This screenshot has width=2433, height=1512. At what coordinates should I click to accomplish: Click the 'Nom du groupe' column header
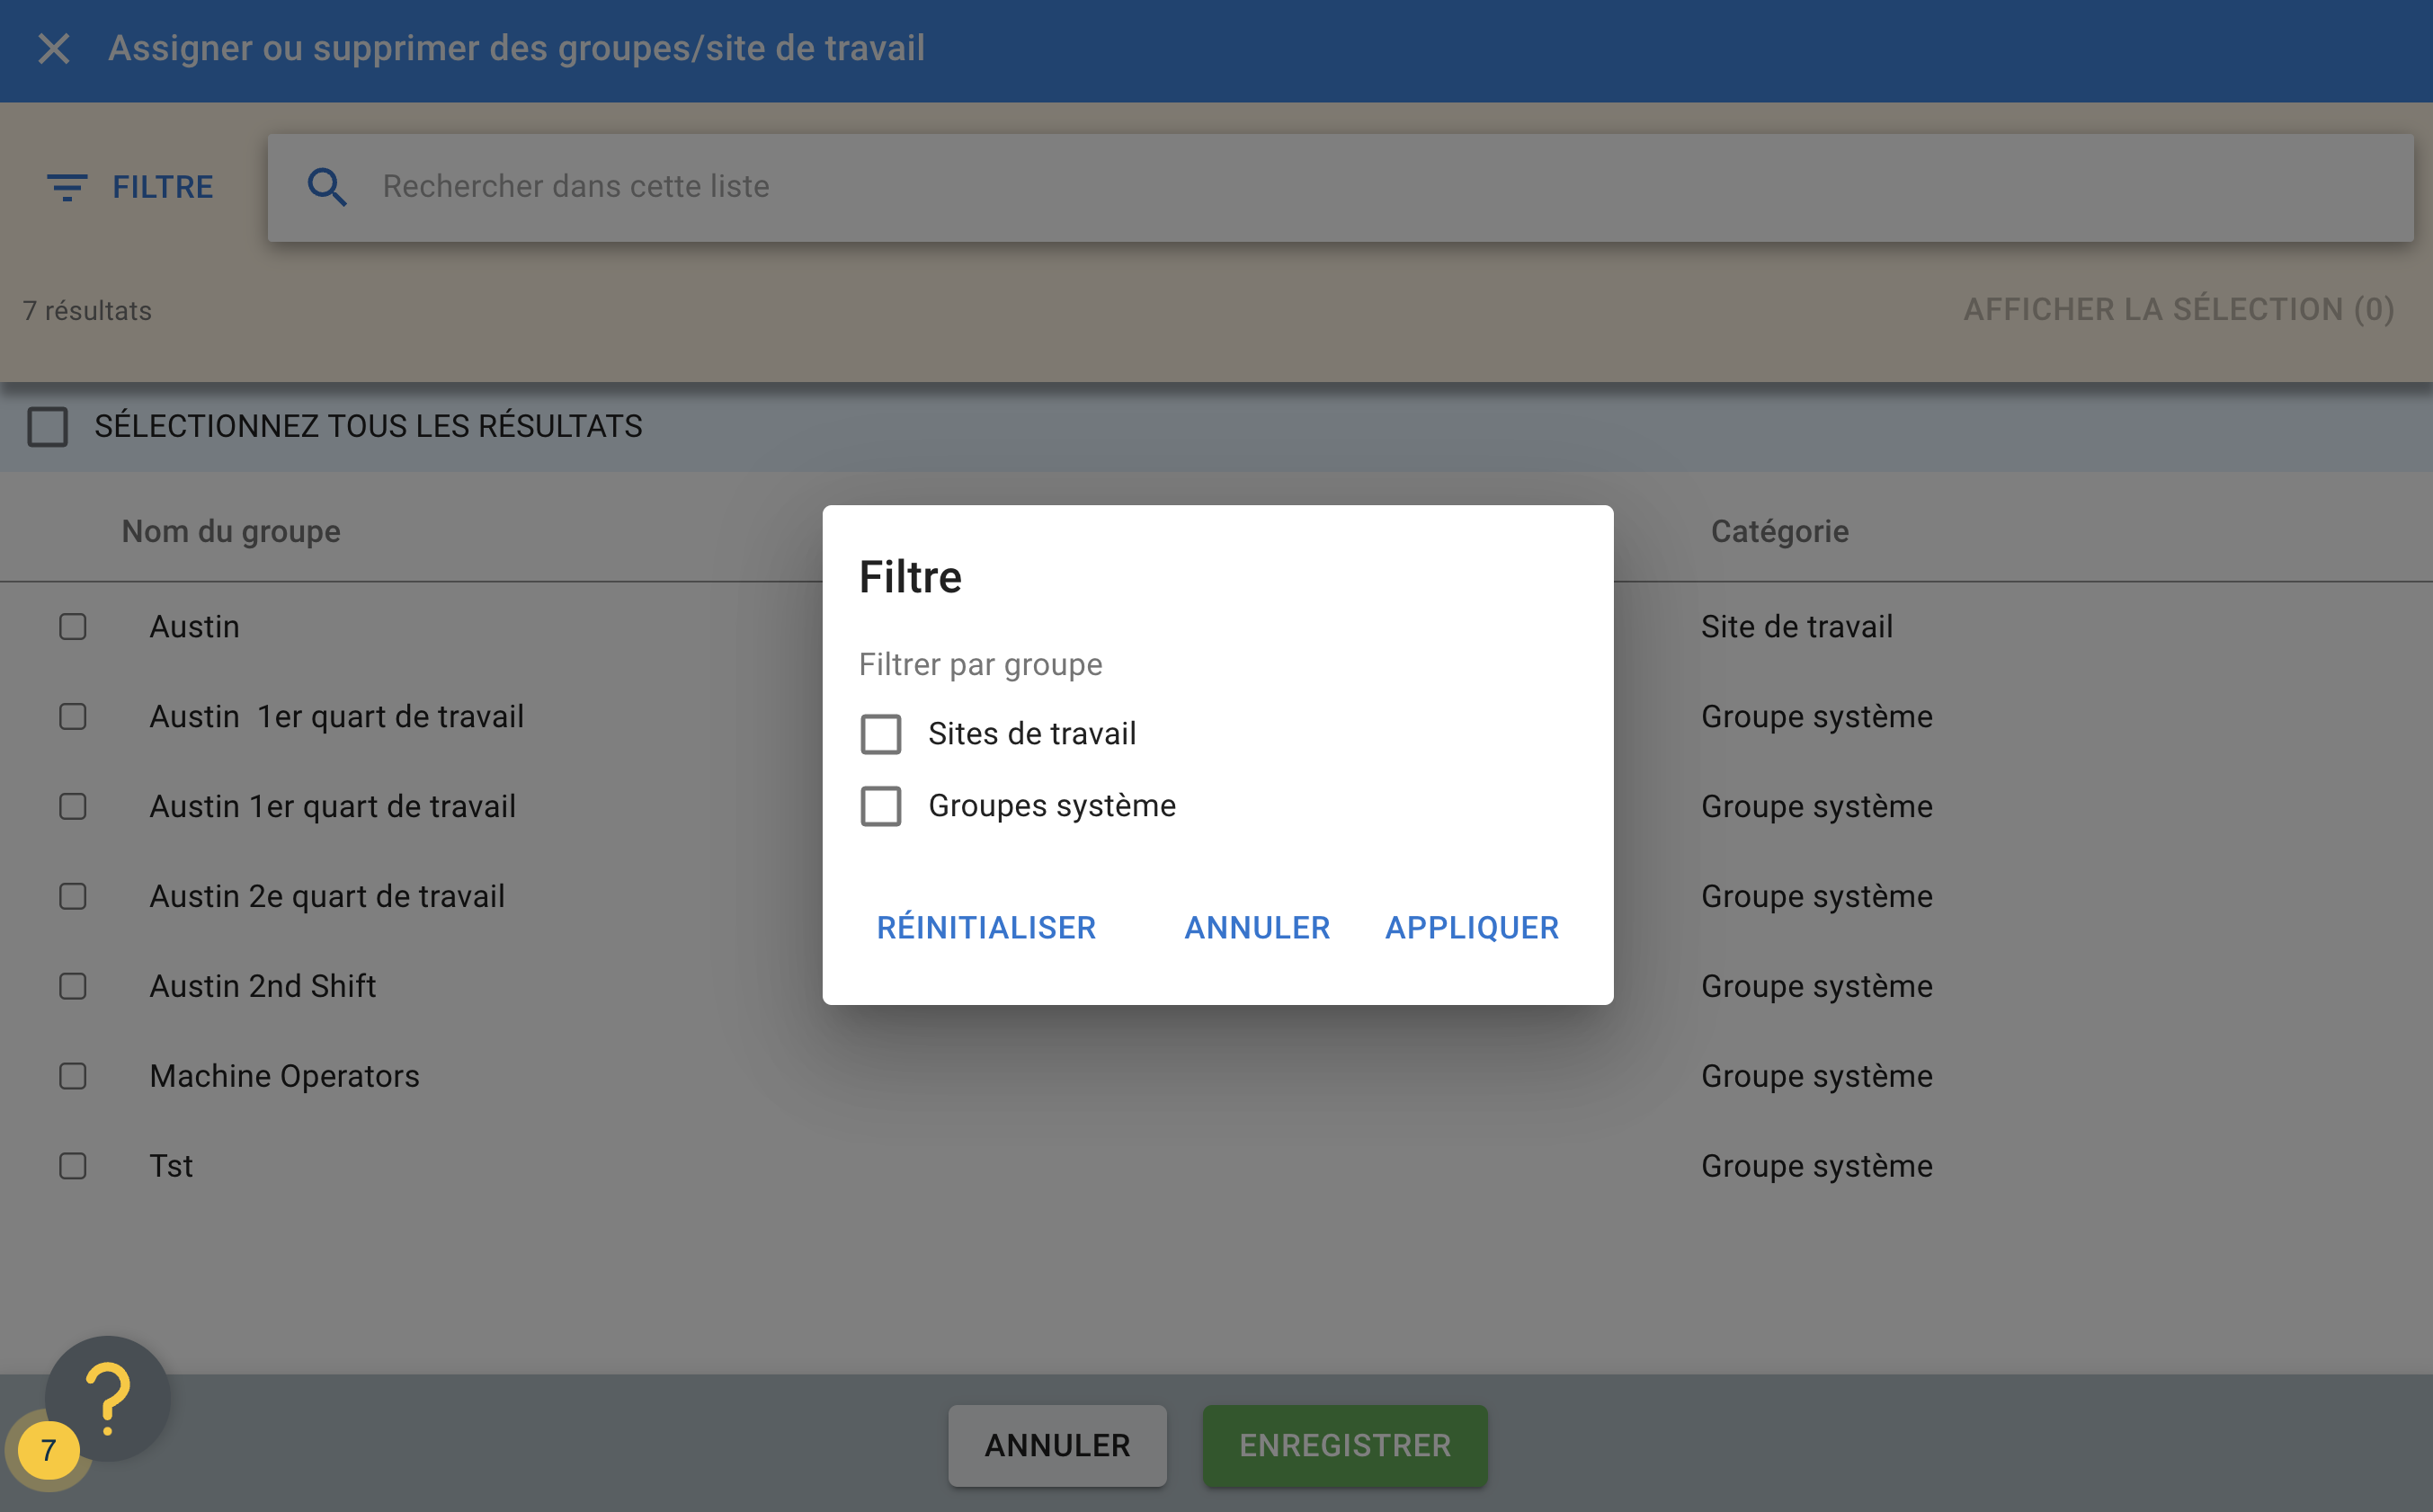pyautogui.click(x=231, y=531)
